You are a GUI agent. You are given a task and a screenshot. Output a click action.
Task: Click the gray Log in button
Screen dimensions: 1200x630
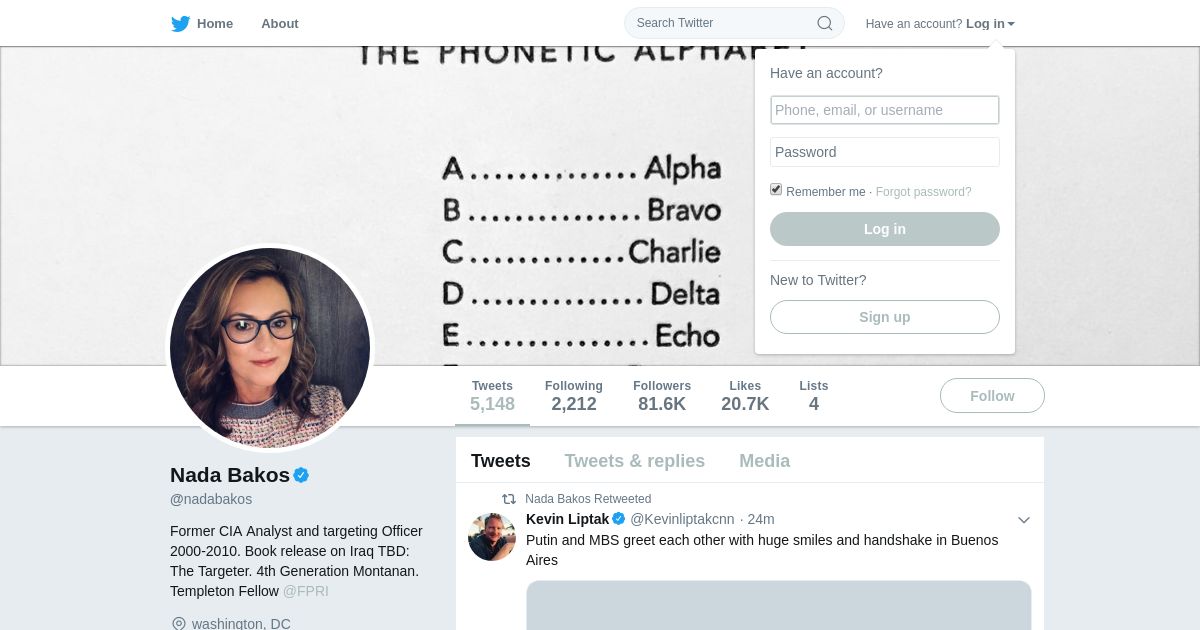coord(885,229)
